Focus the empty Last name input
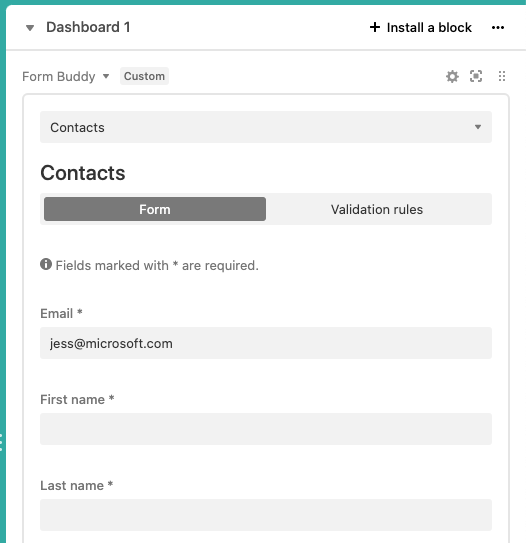 (266, 515)
